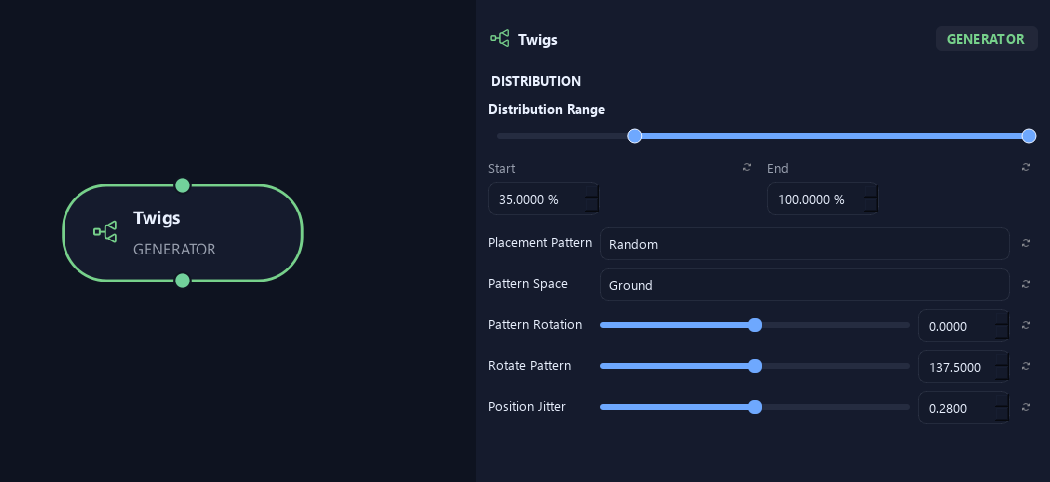Click the GENERATOR badge in the panel header
Viewport: 1050px width, 482px height.
point(986,39)
